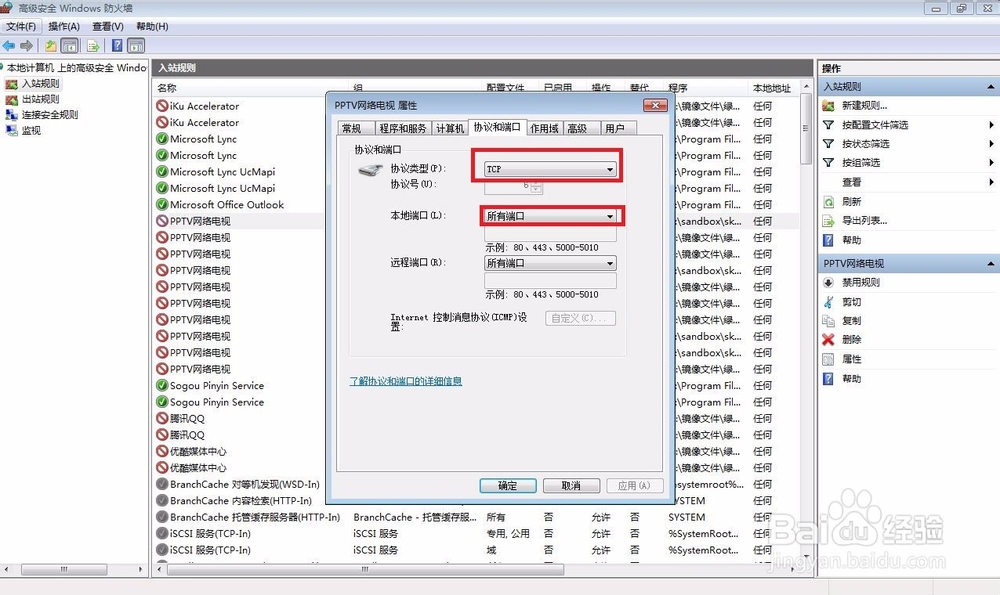Expand 按状态筛选 submenu arrow
1000x595 pixels.
pos(992,144)
